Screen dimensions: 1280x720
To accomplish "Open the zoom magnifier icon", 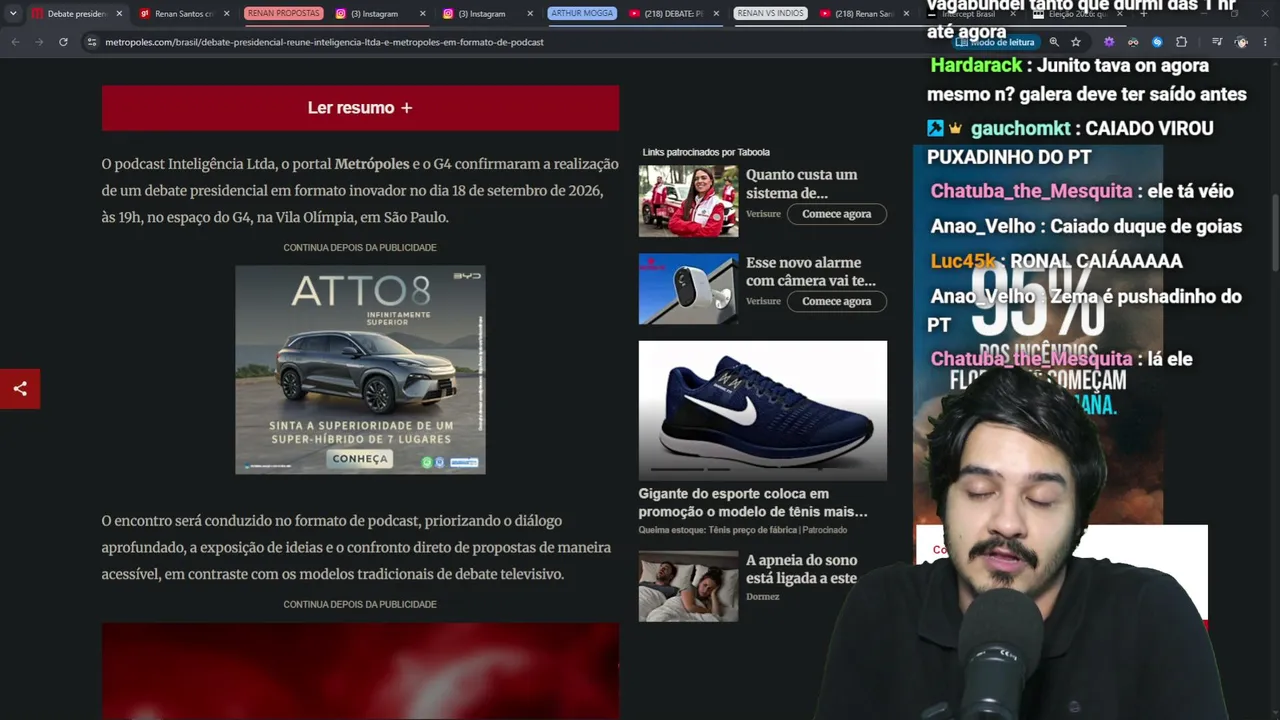I will coord(1054,42).
